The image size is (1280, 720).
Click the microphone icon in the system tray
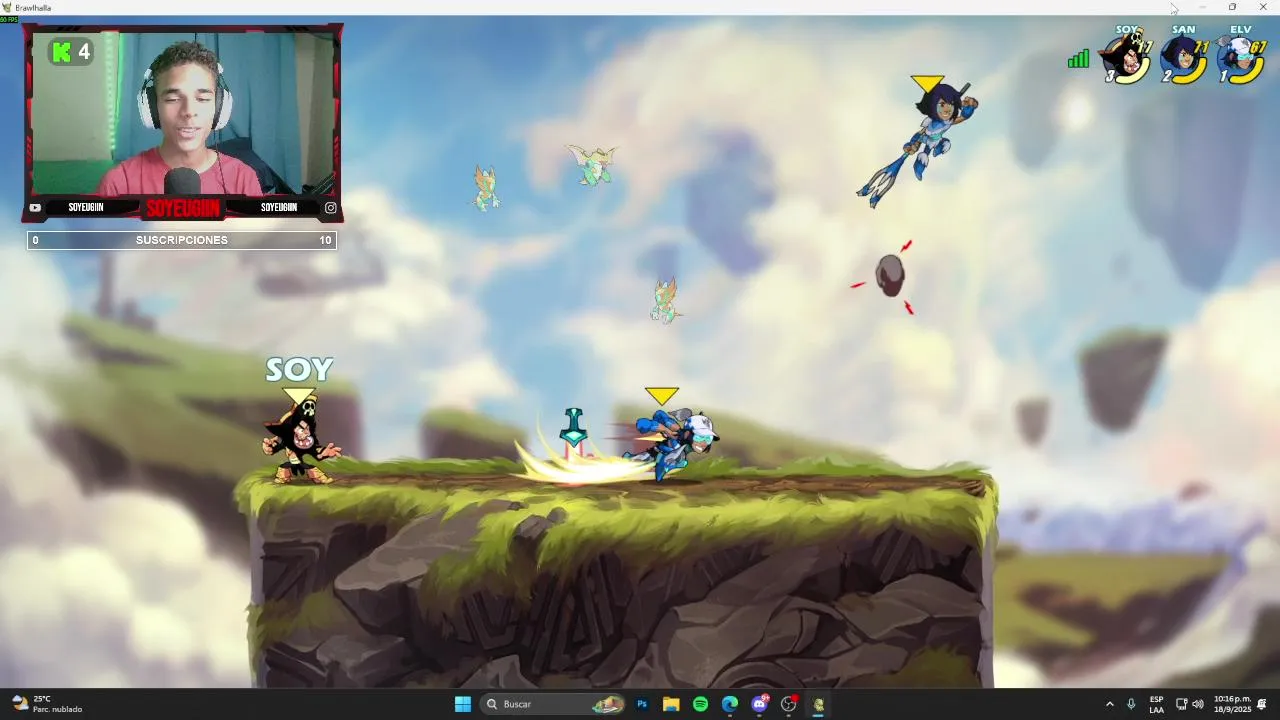coord(1131,704)
